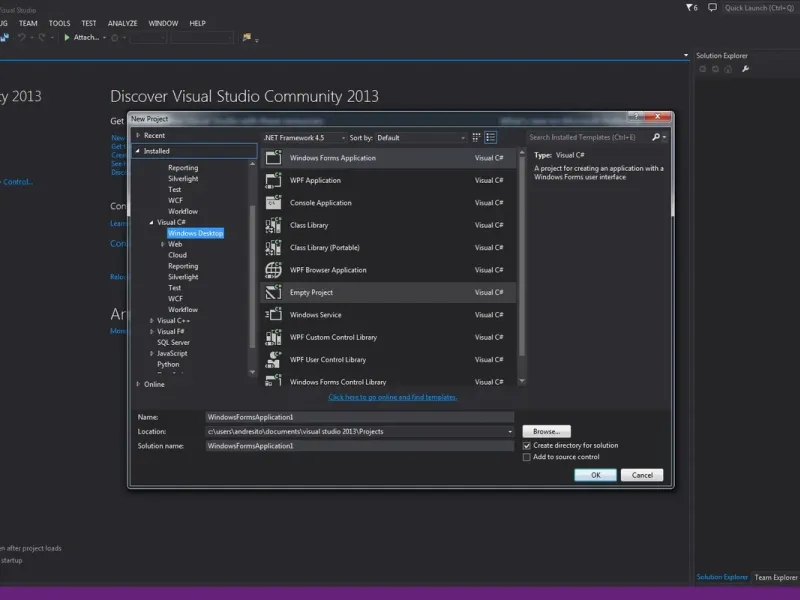Click the go online and find templates link
The image size is (800, 600).
(x=392, y=397)
